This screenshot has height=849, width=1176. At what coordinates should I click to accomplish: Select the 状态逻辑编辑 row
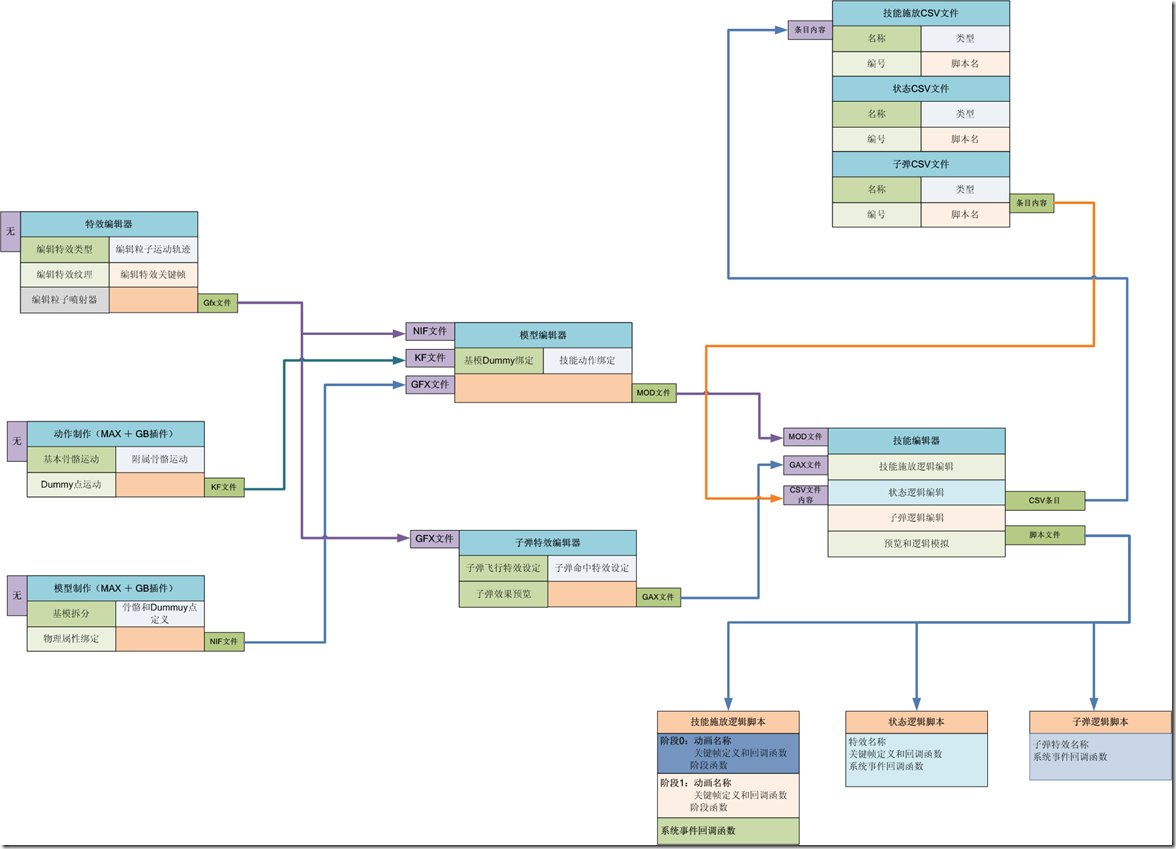tap(916, 493)
